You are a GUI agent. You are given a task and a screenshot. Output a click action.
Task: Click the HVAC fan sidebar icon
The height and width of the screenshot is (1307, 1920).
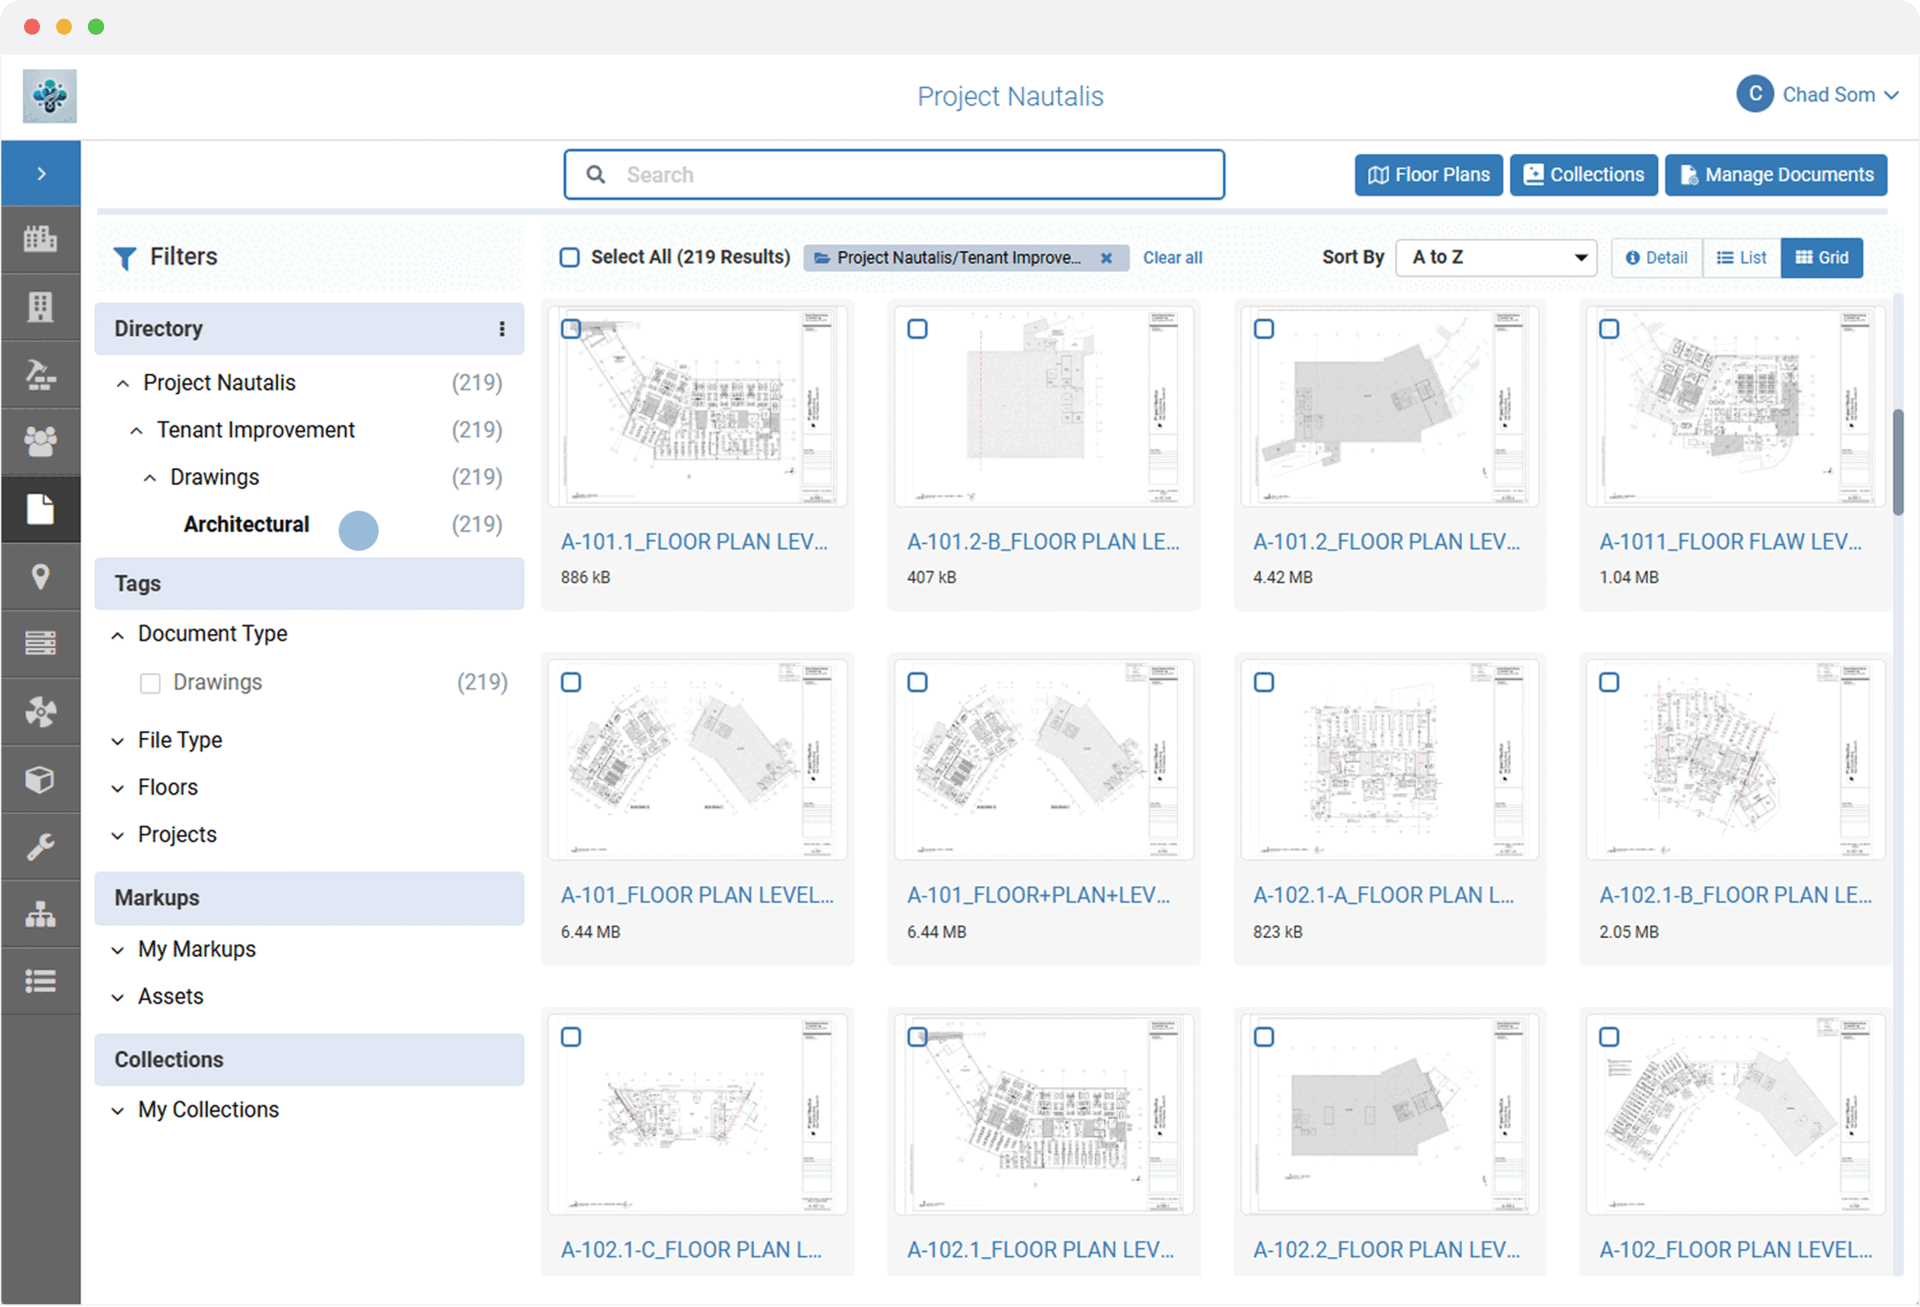point(41,711)
